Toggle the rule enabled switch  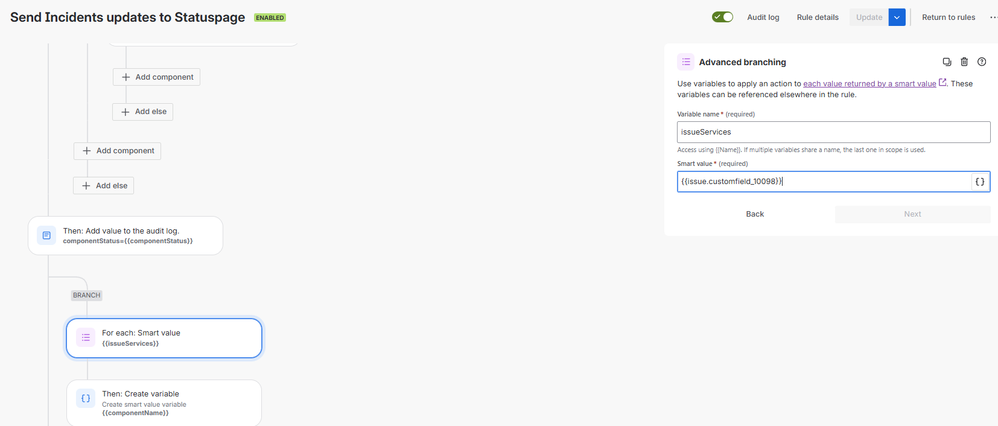pos(722,17)
